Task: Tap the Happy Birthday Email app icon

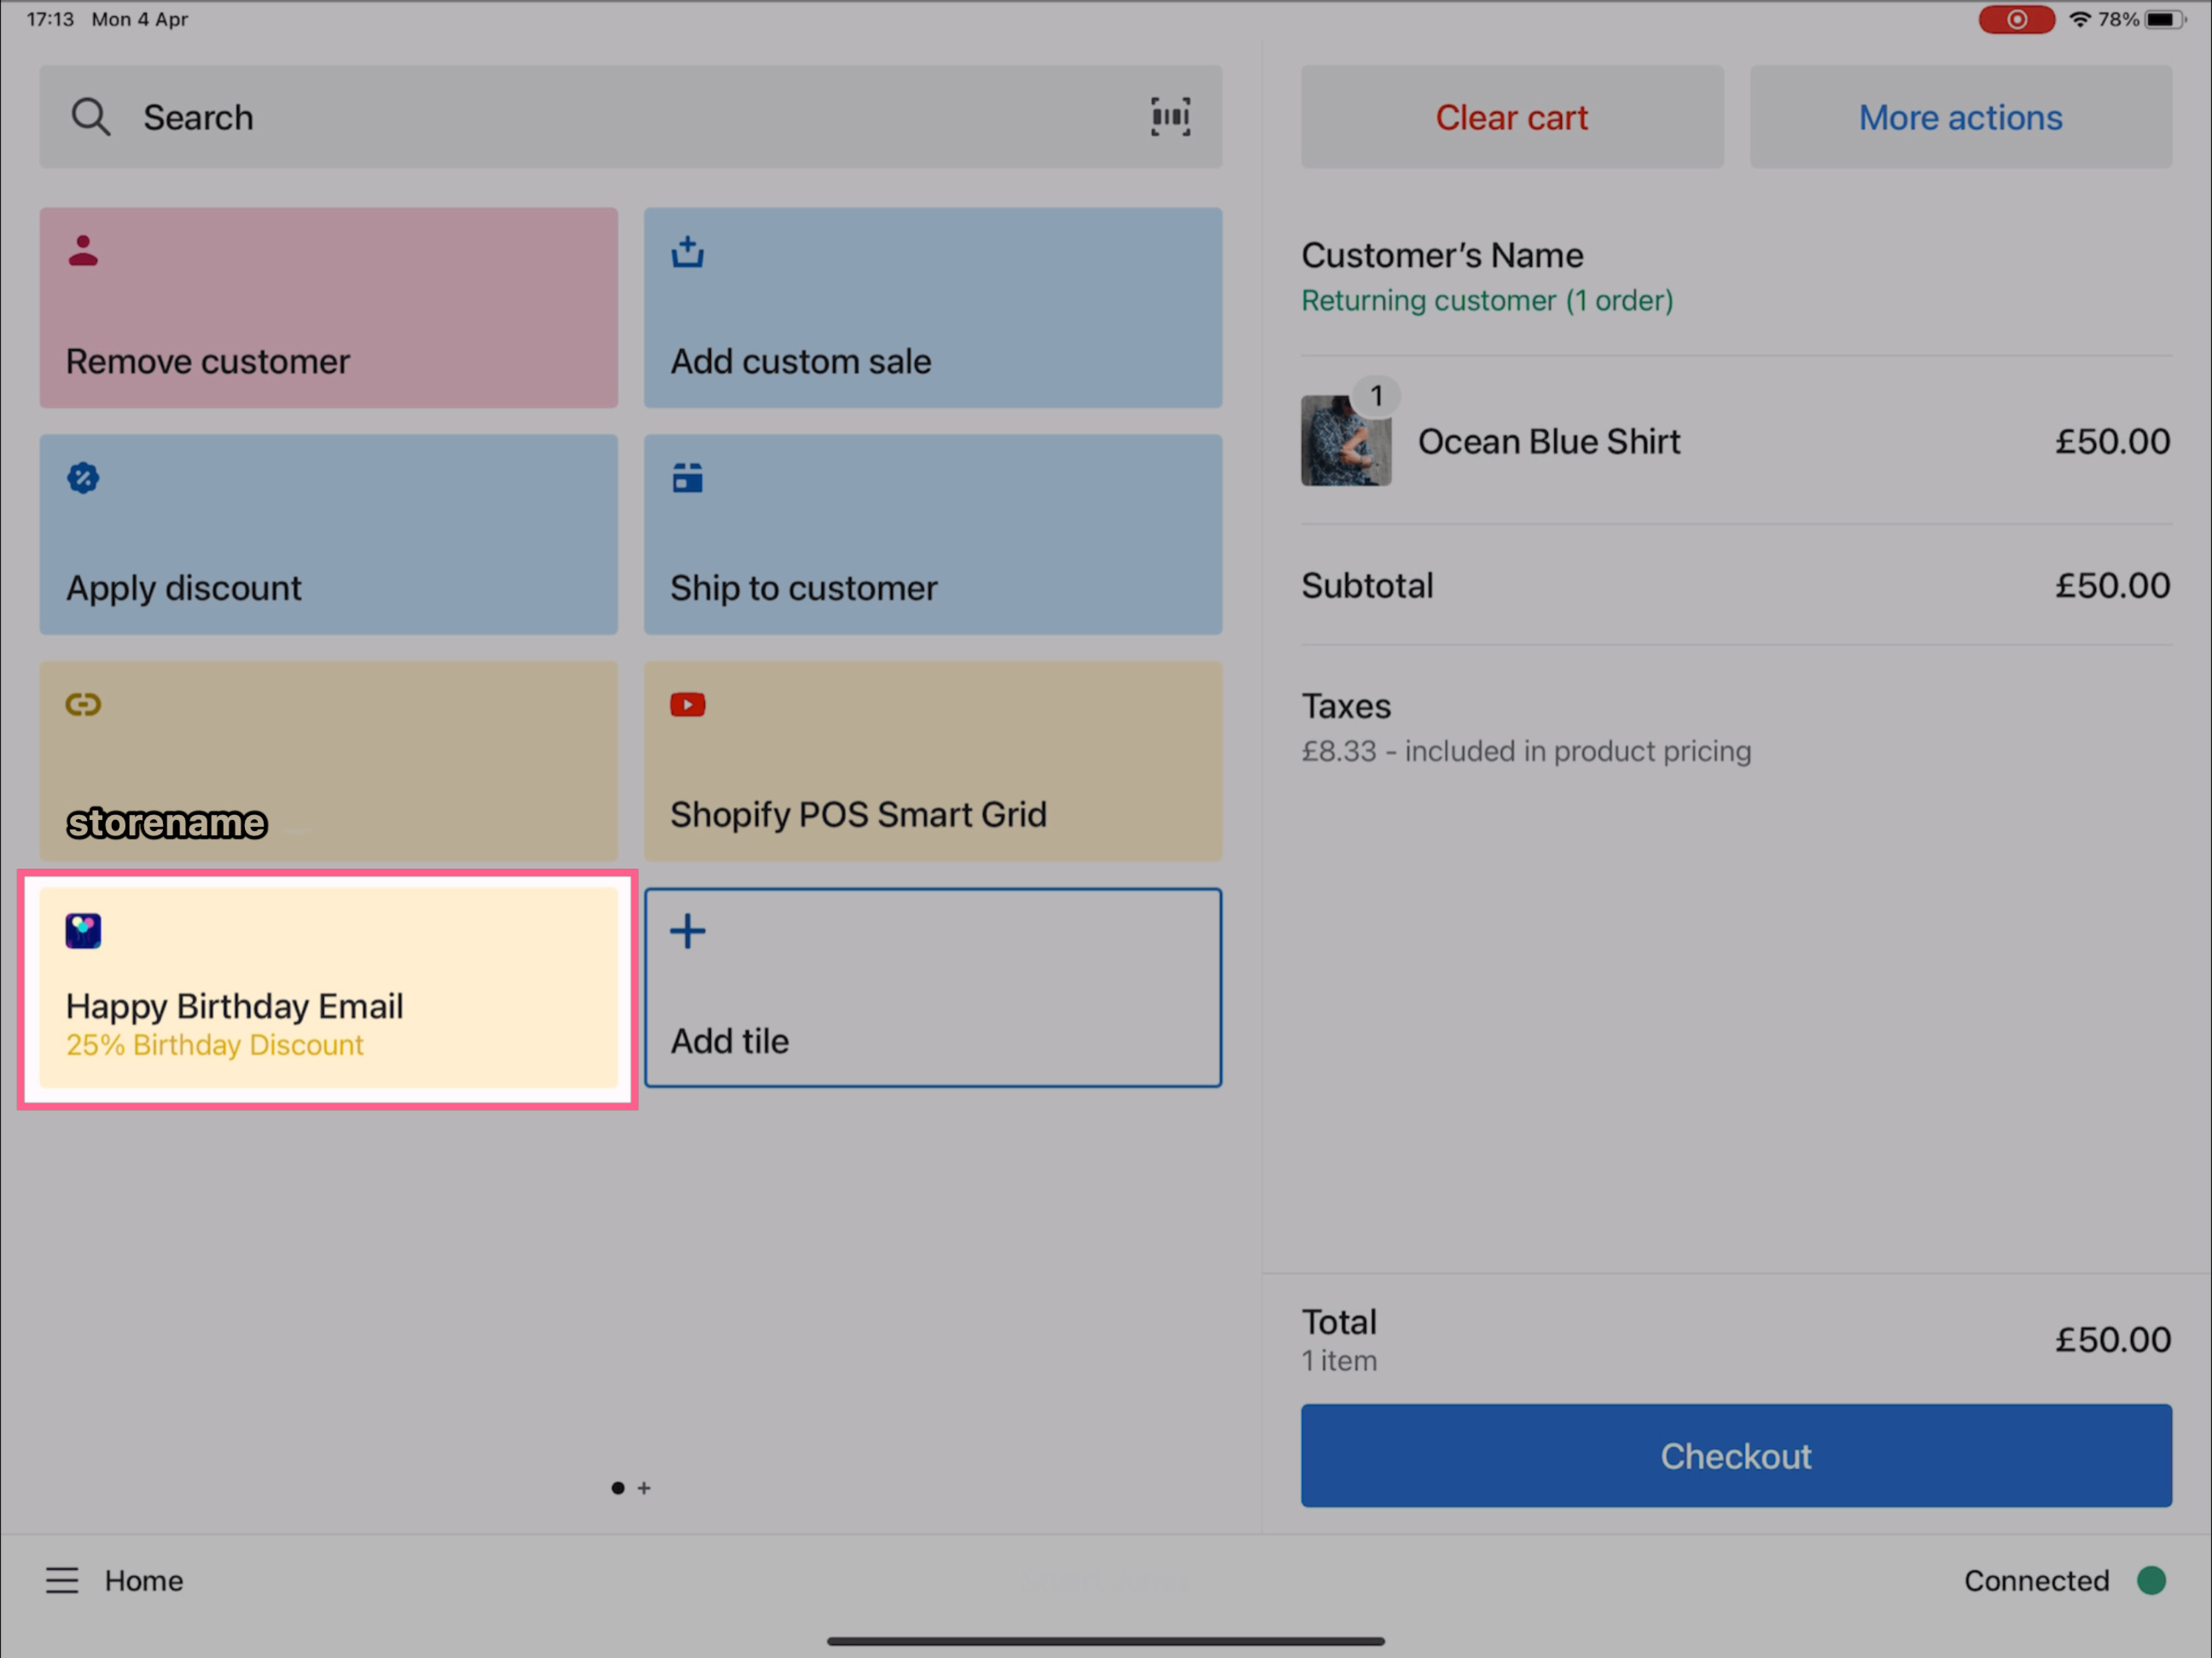Action: tap(83, 931)
